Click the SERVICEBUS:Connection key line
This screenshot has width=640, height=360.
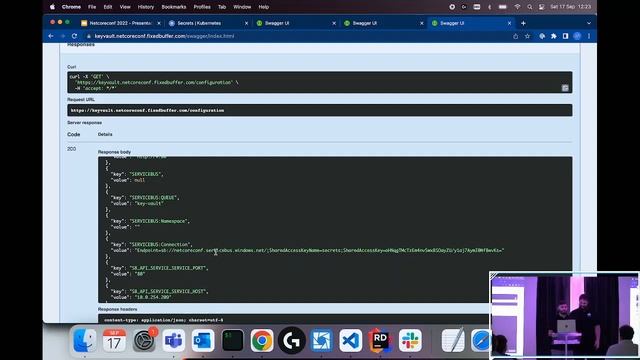pyautogui.click(x=151, y=244)
